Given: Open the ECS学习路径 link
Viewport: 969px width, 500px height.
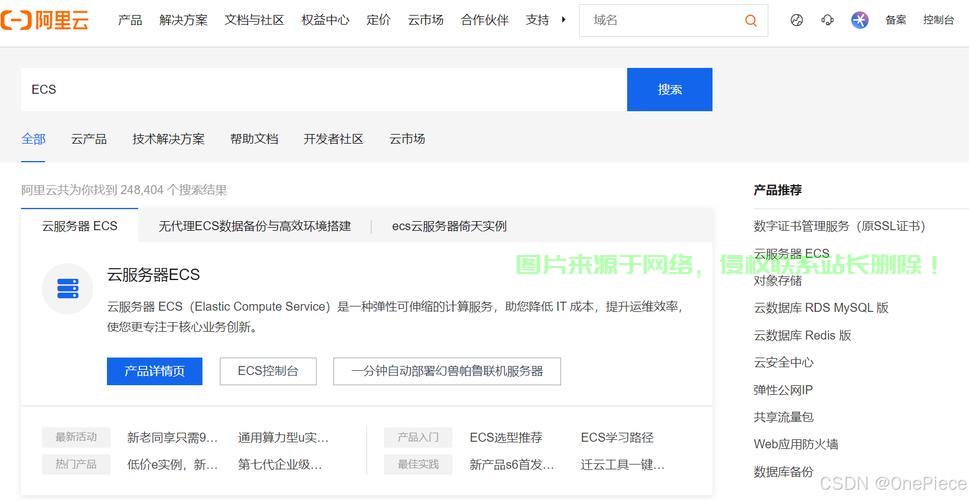Looking at the screenshot, I should pos(617,438).
